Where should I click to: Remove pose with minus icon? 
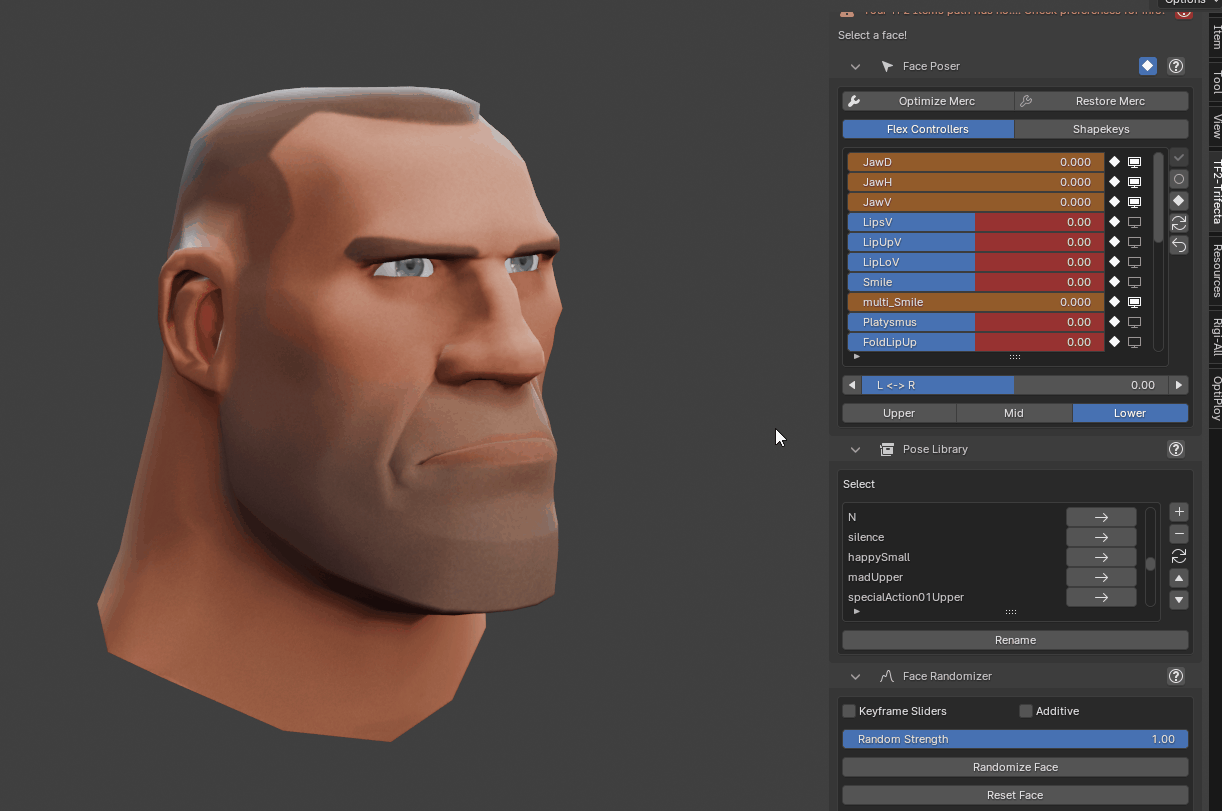coord(1179,534)
